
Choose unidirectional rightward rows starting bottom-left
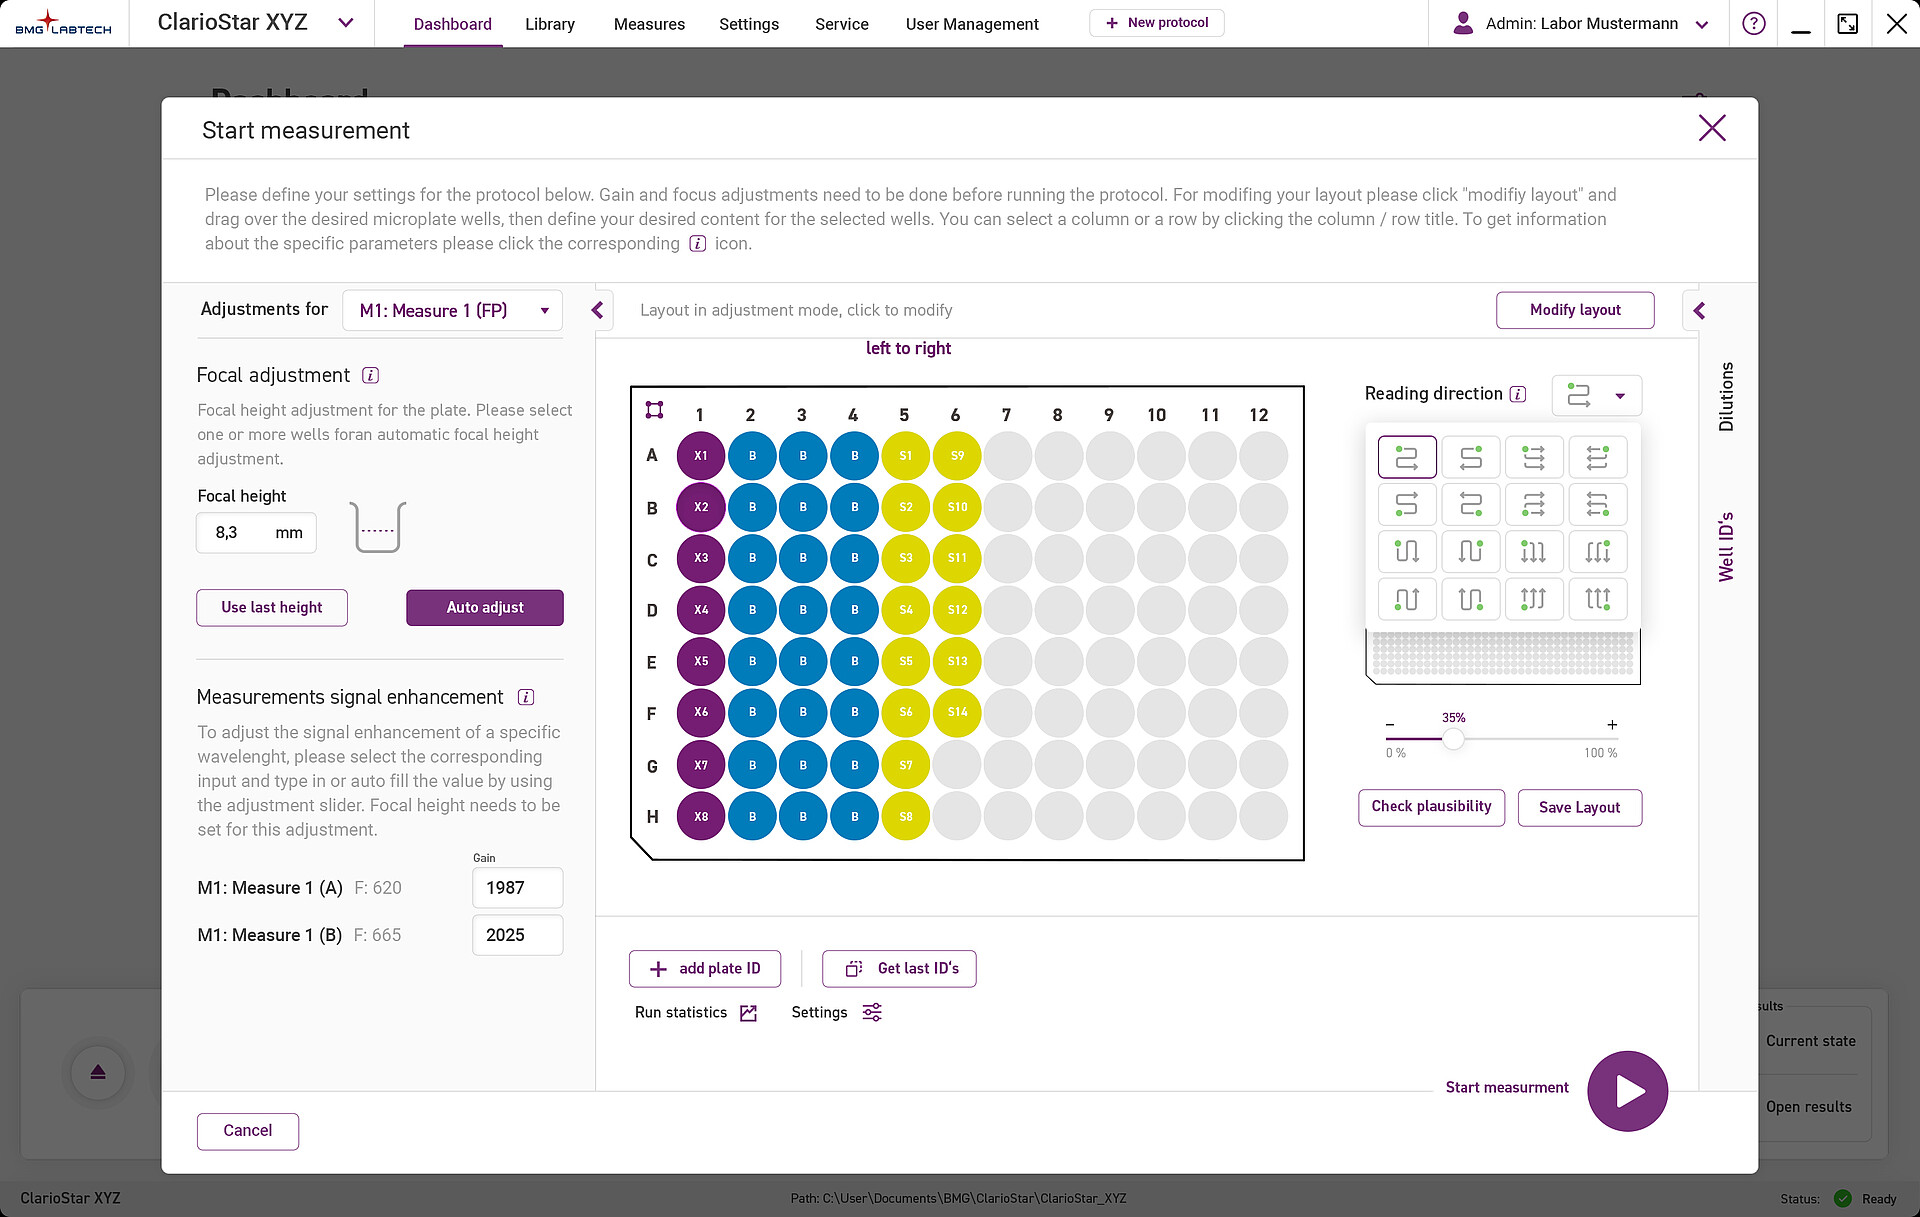[1534, 504]
